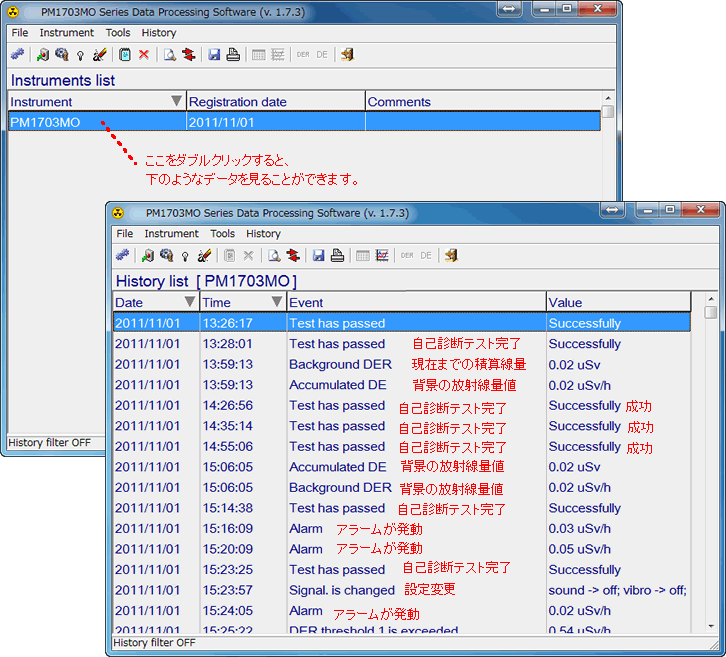Click device-with-arrow icon in History list toolbar

[x=147, y=255]
